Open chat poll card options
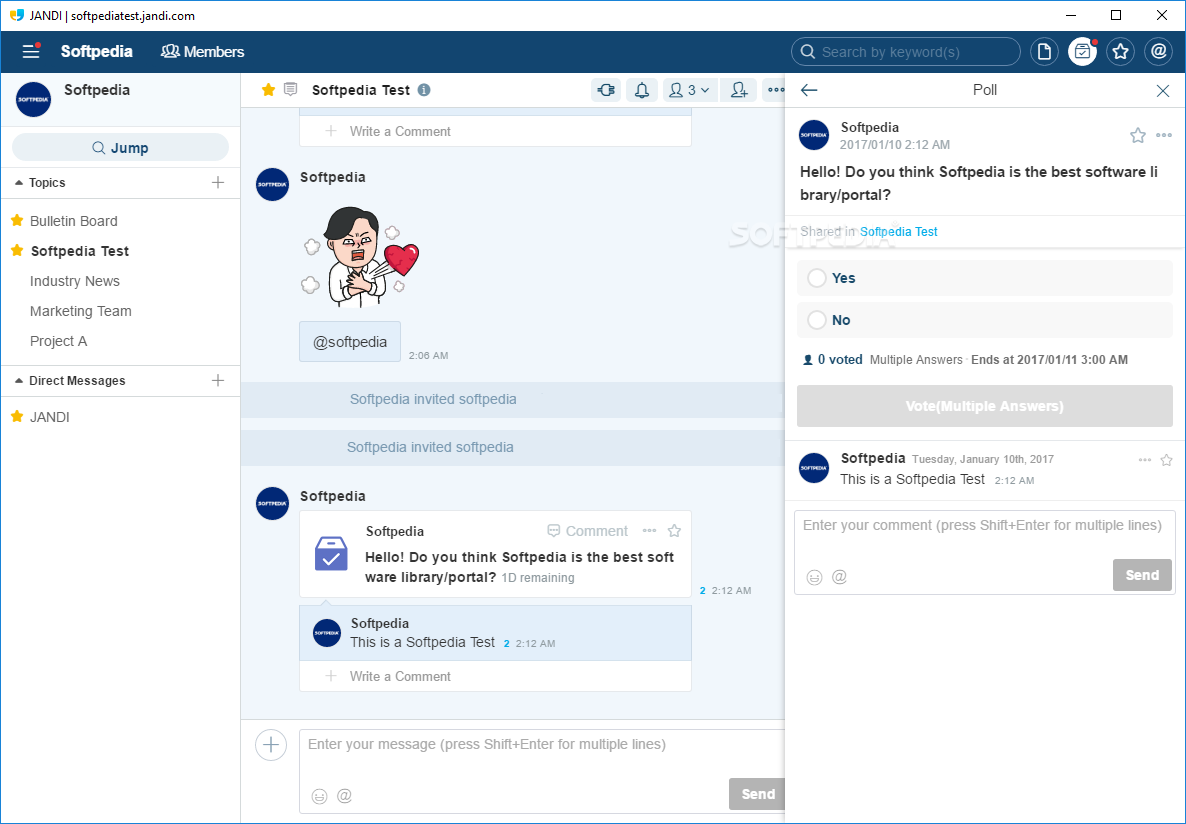This screenshot has width=1186, height=824. [x=649, y=530]
